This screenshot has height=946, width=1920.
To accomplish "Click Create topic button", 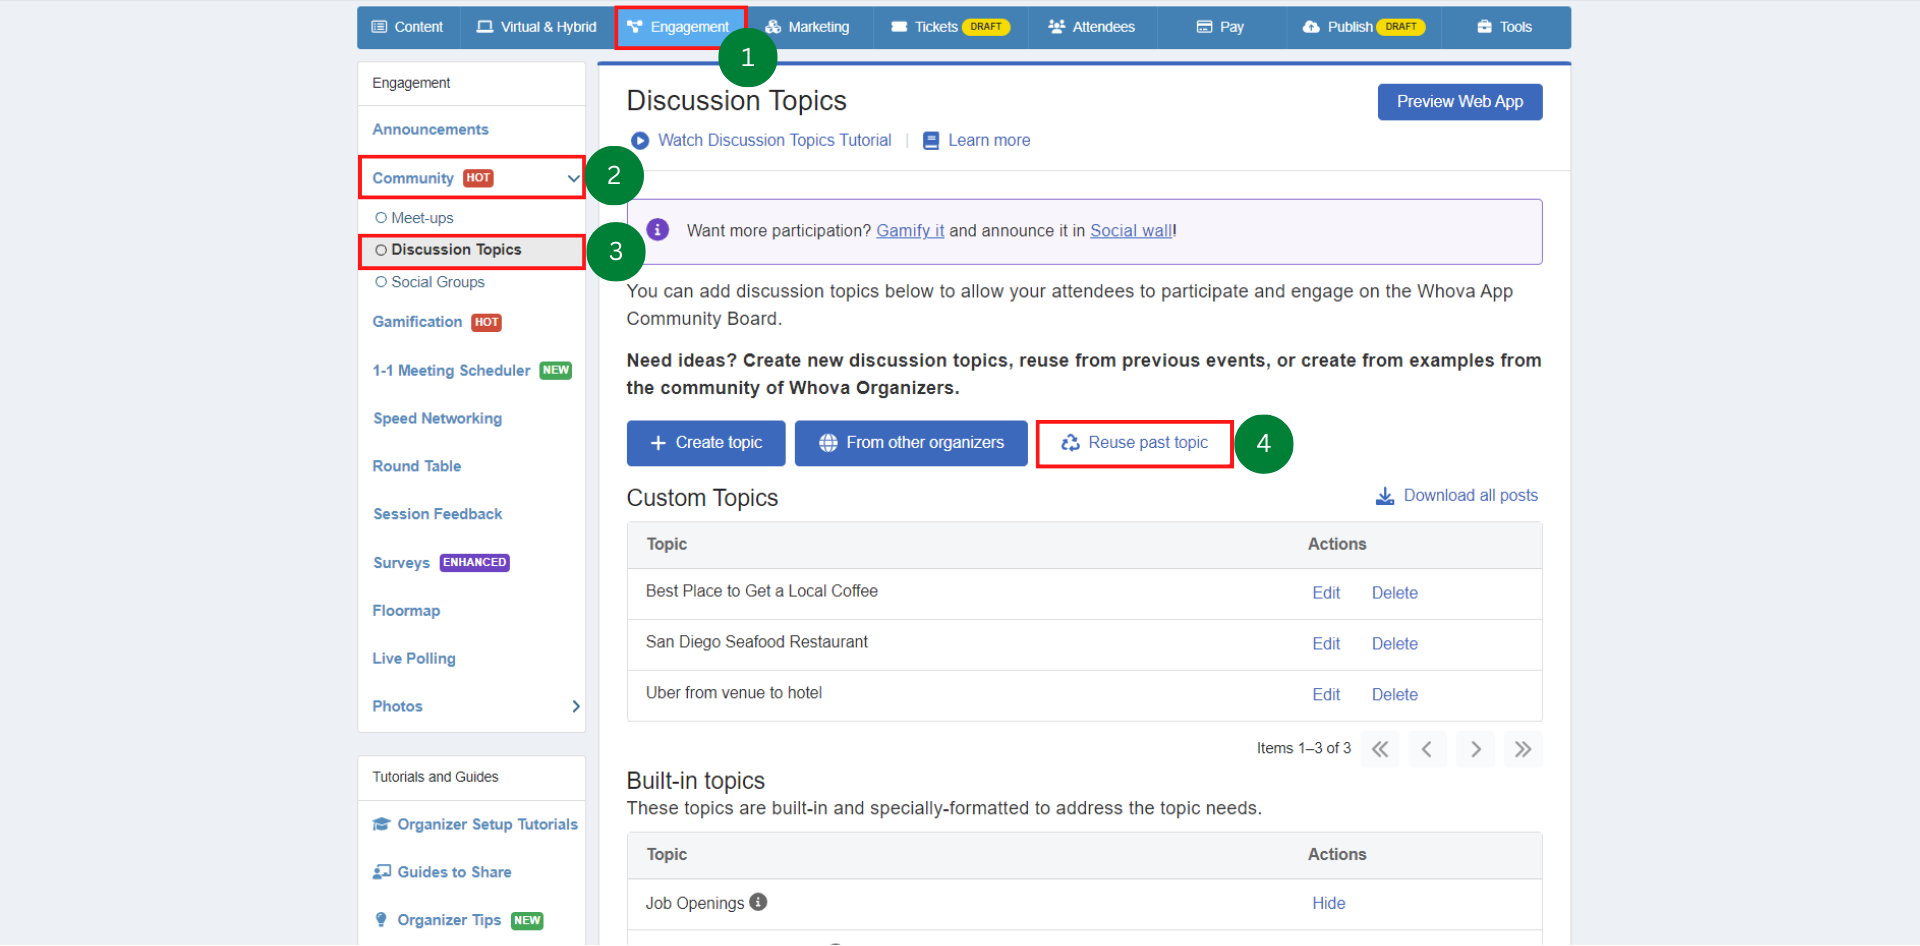I will click(706, 443).
